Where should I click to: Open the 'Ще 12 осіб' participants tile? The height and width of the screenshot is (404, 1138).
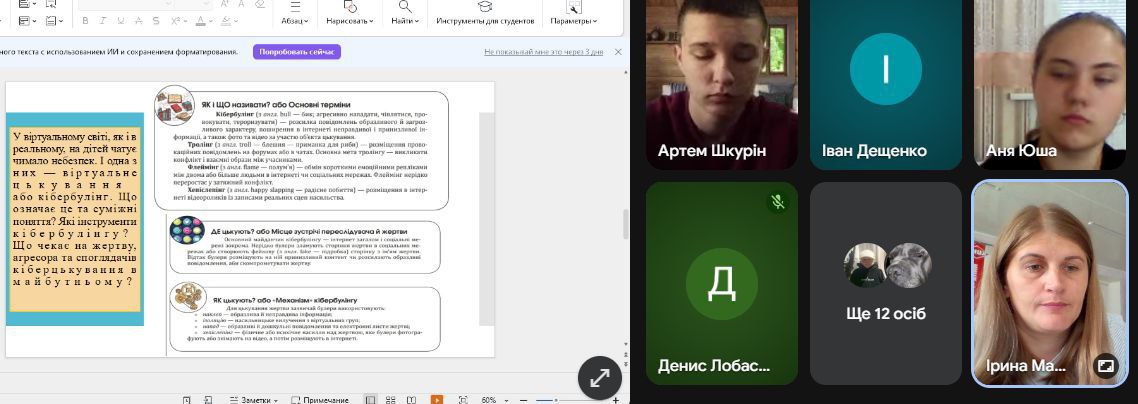point(886,283)
